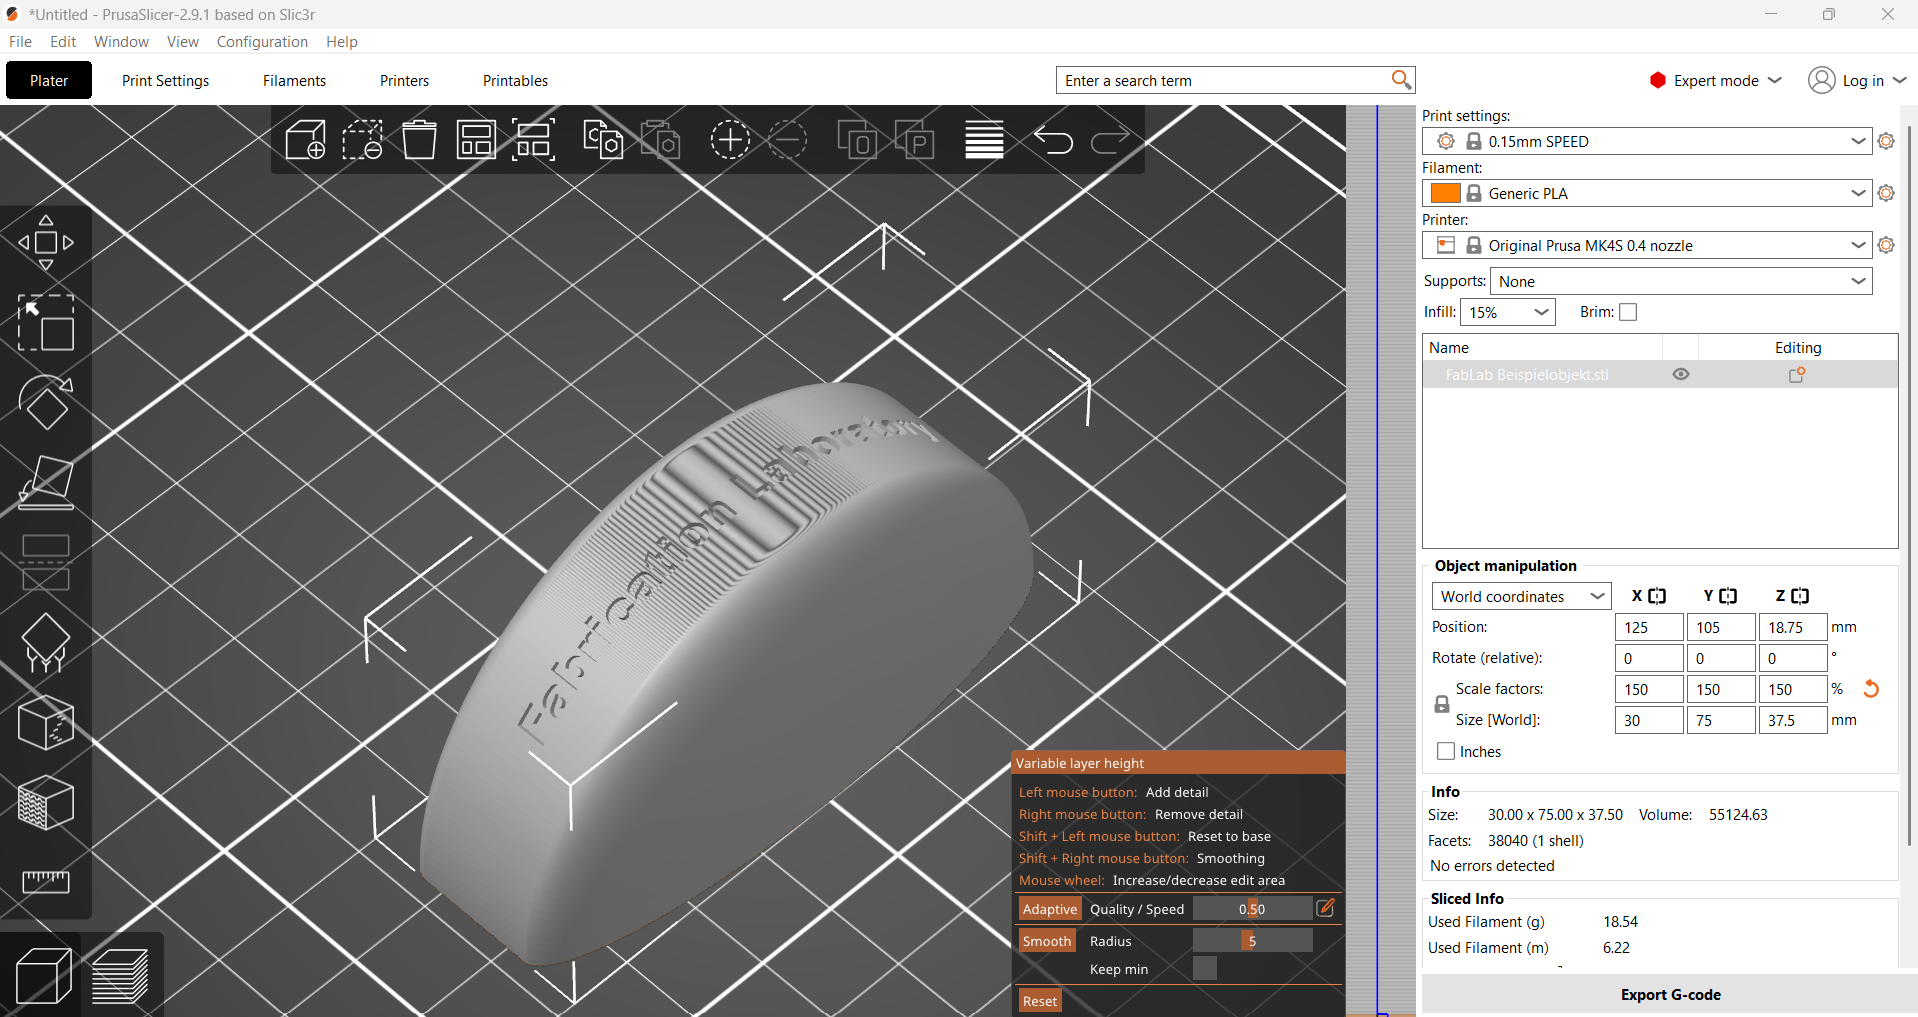Click the edit icon beside Quality/Speed
The height and width of the screenshot is (1017, 1918).
pos(1325,908)
